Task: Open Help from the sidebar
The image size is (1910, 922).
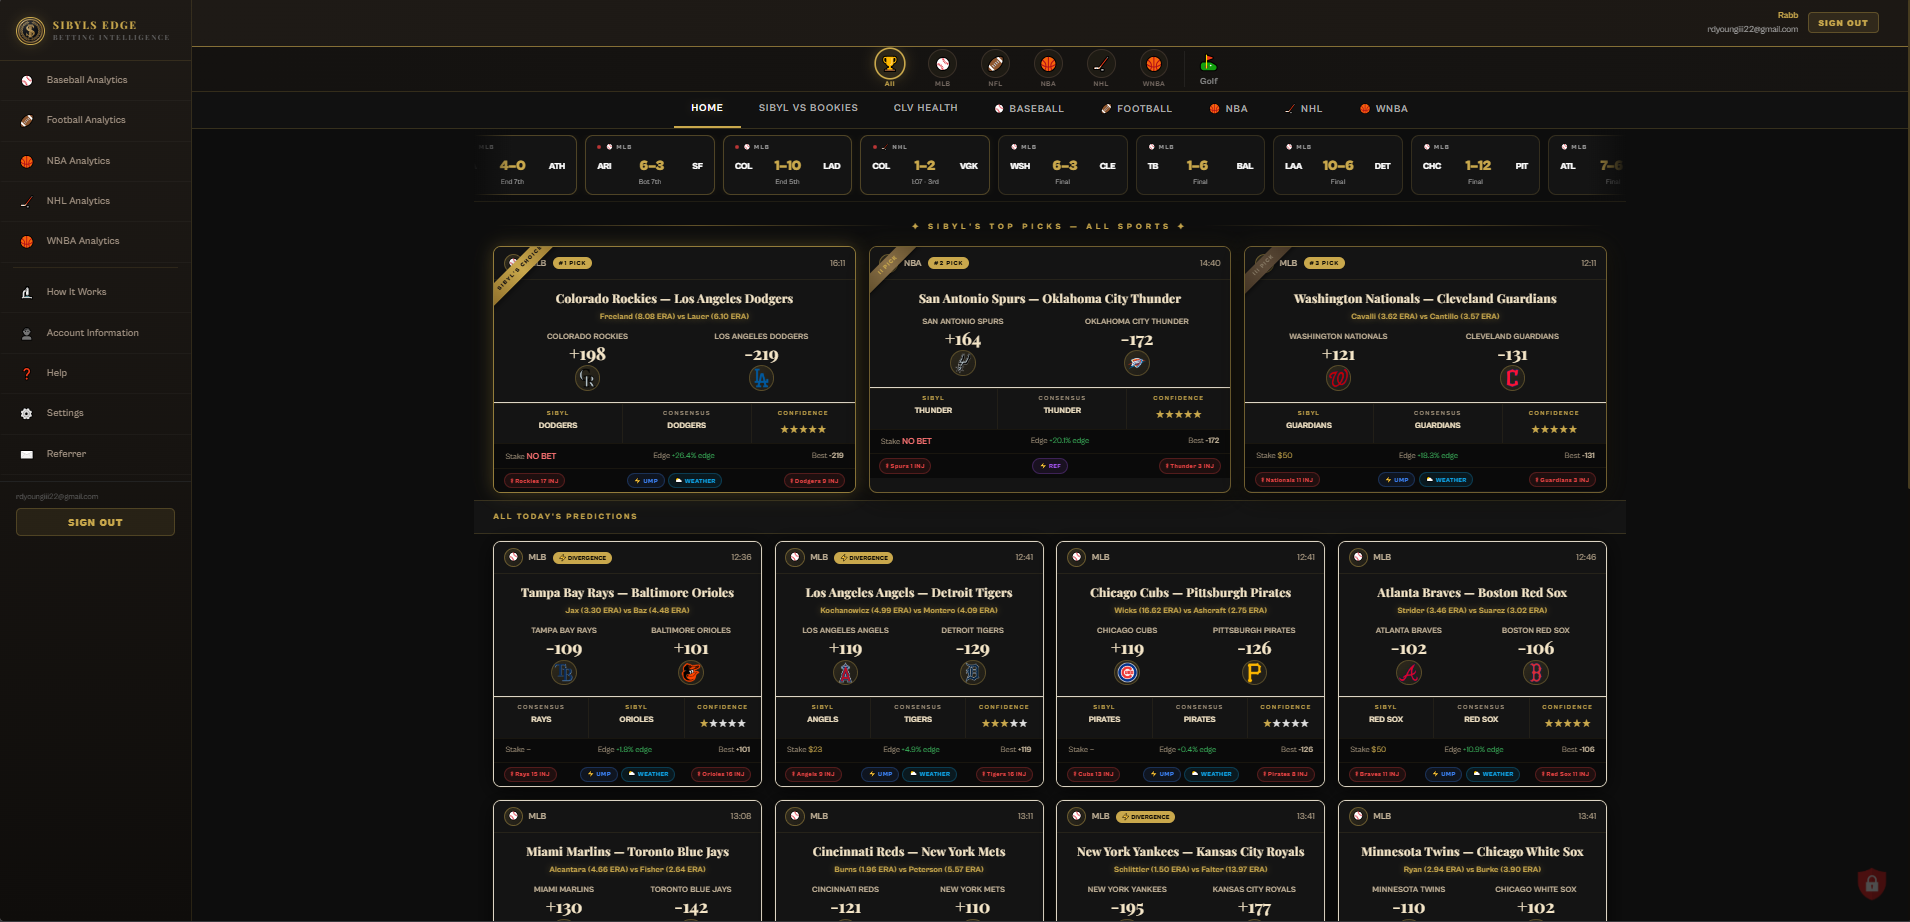Action: (96, 373)
